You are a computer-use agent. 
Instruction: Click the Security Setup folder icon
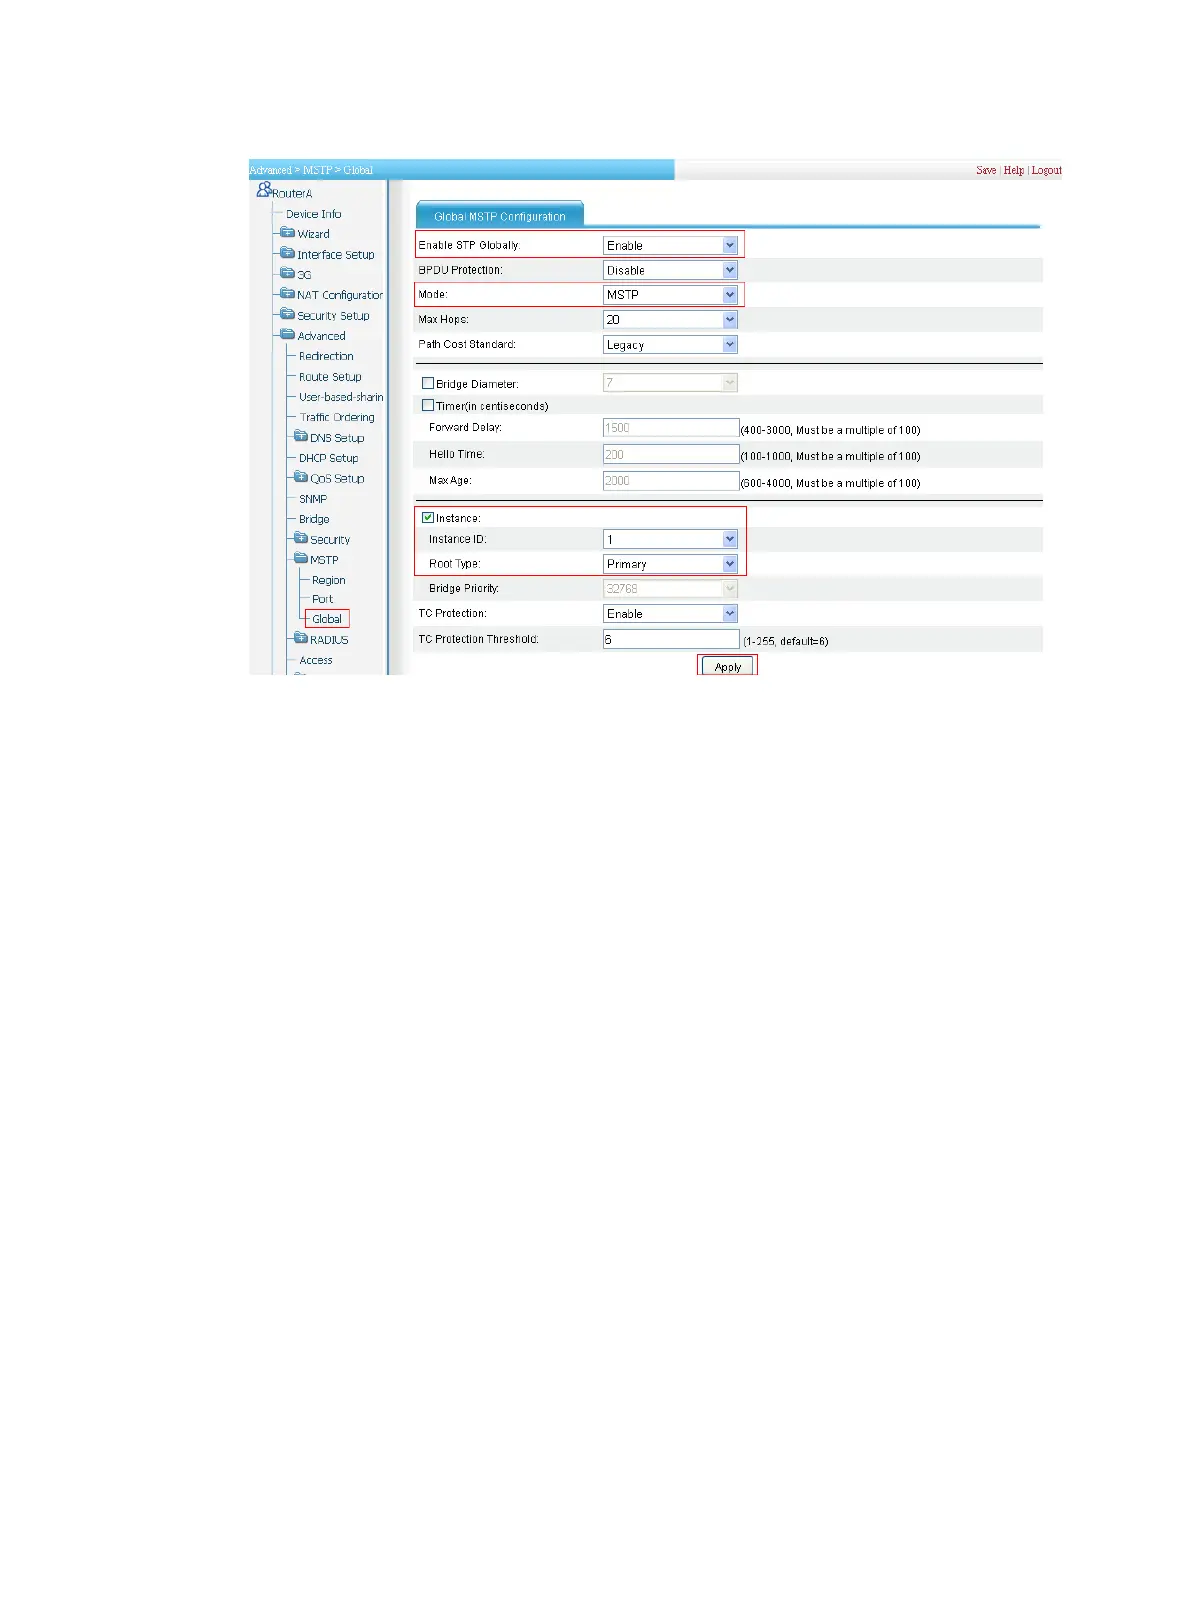(x=288, y=315)
